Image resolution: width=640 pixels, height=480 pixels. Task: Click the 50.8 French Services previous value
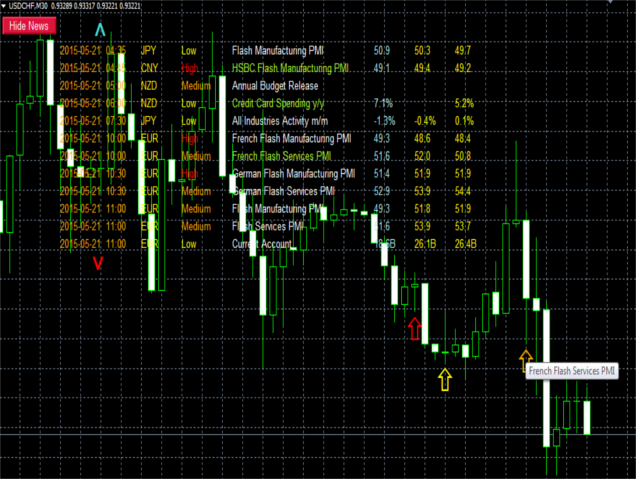click(462, 156)
